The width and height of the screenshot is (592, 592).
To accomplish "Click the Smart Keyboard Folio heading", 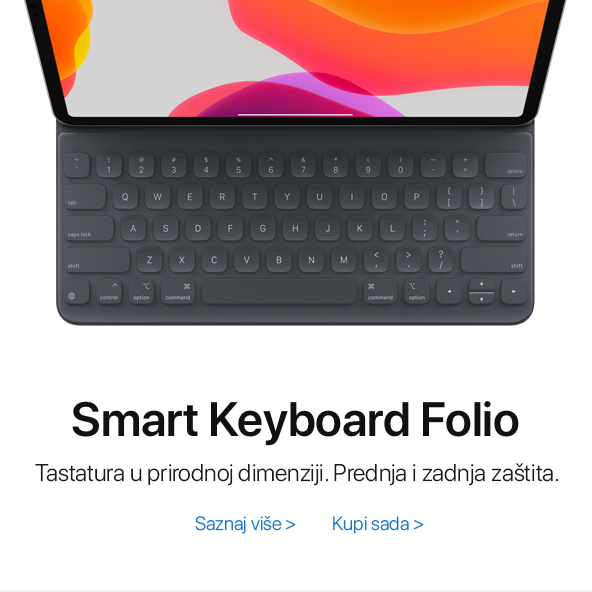I will tap(295, 420).
